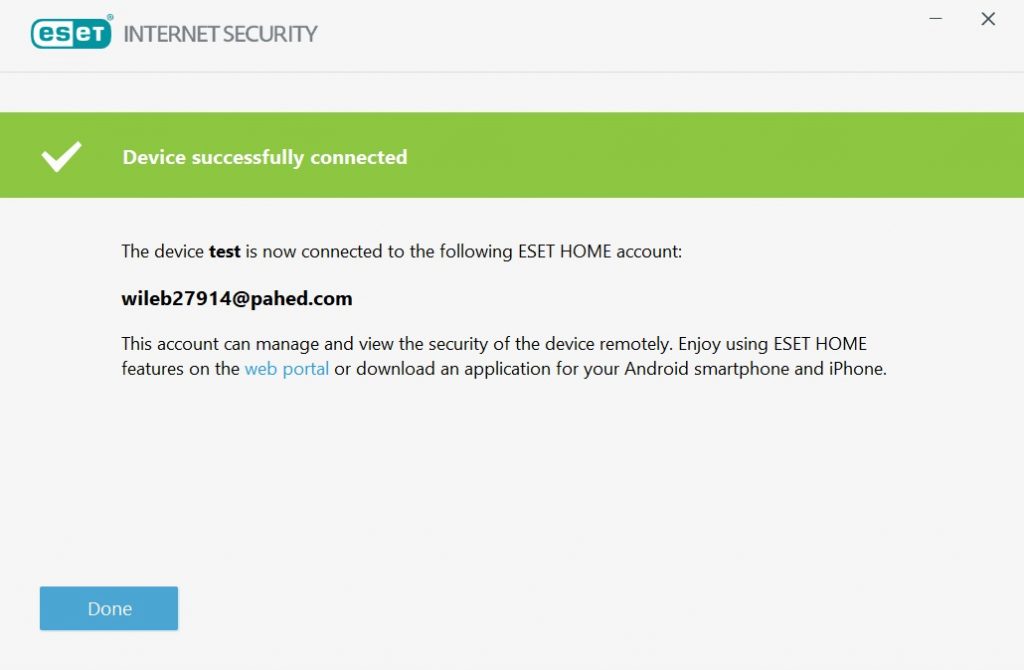This screenshot has width=1024, height=670.
Task: Click the 'ESET HOME account:' text
Action: tap(599, 251)
